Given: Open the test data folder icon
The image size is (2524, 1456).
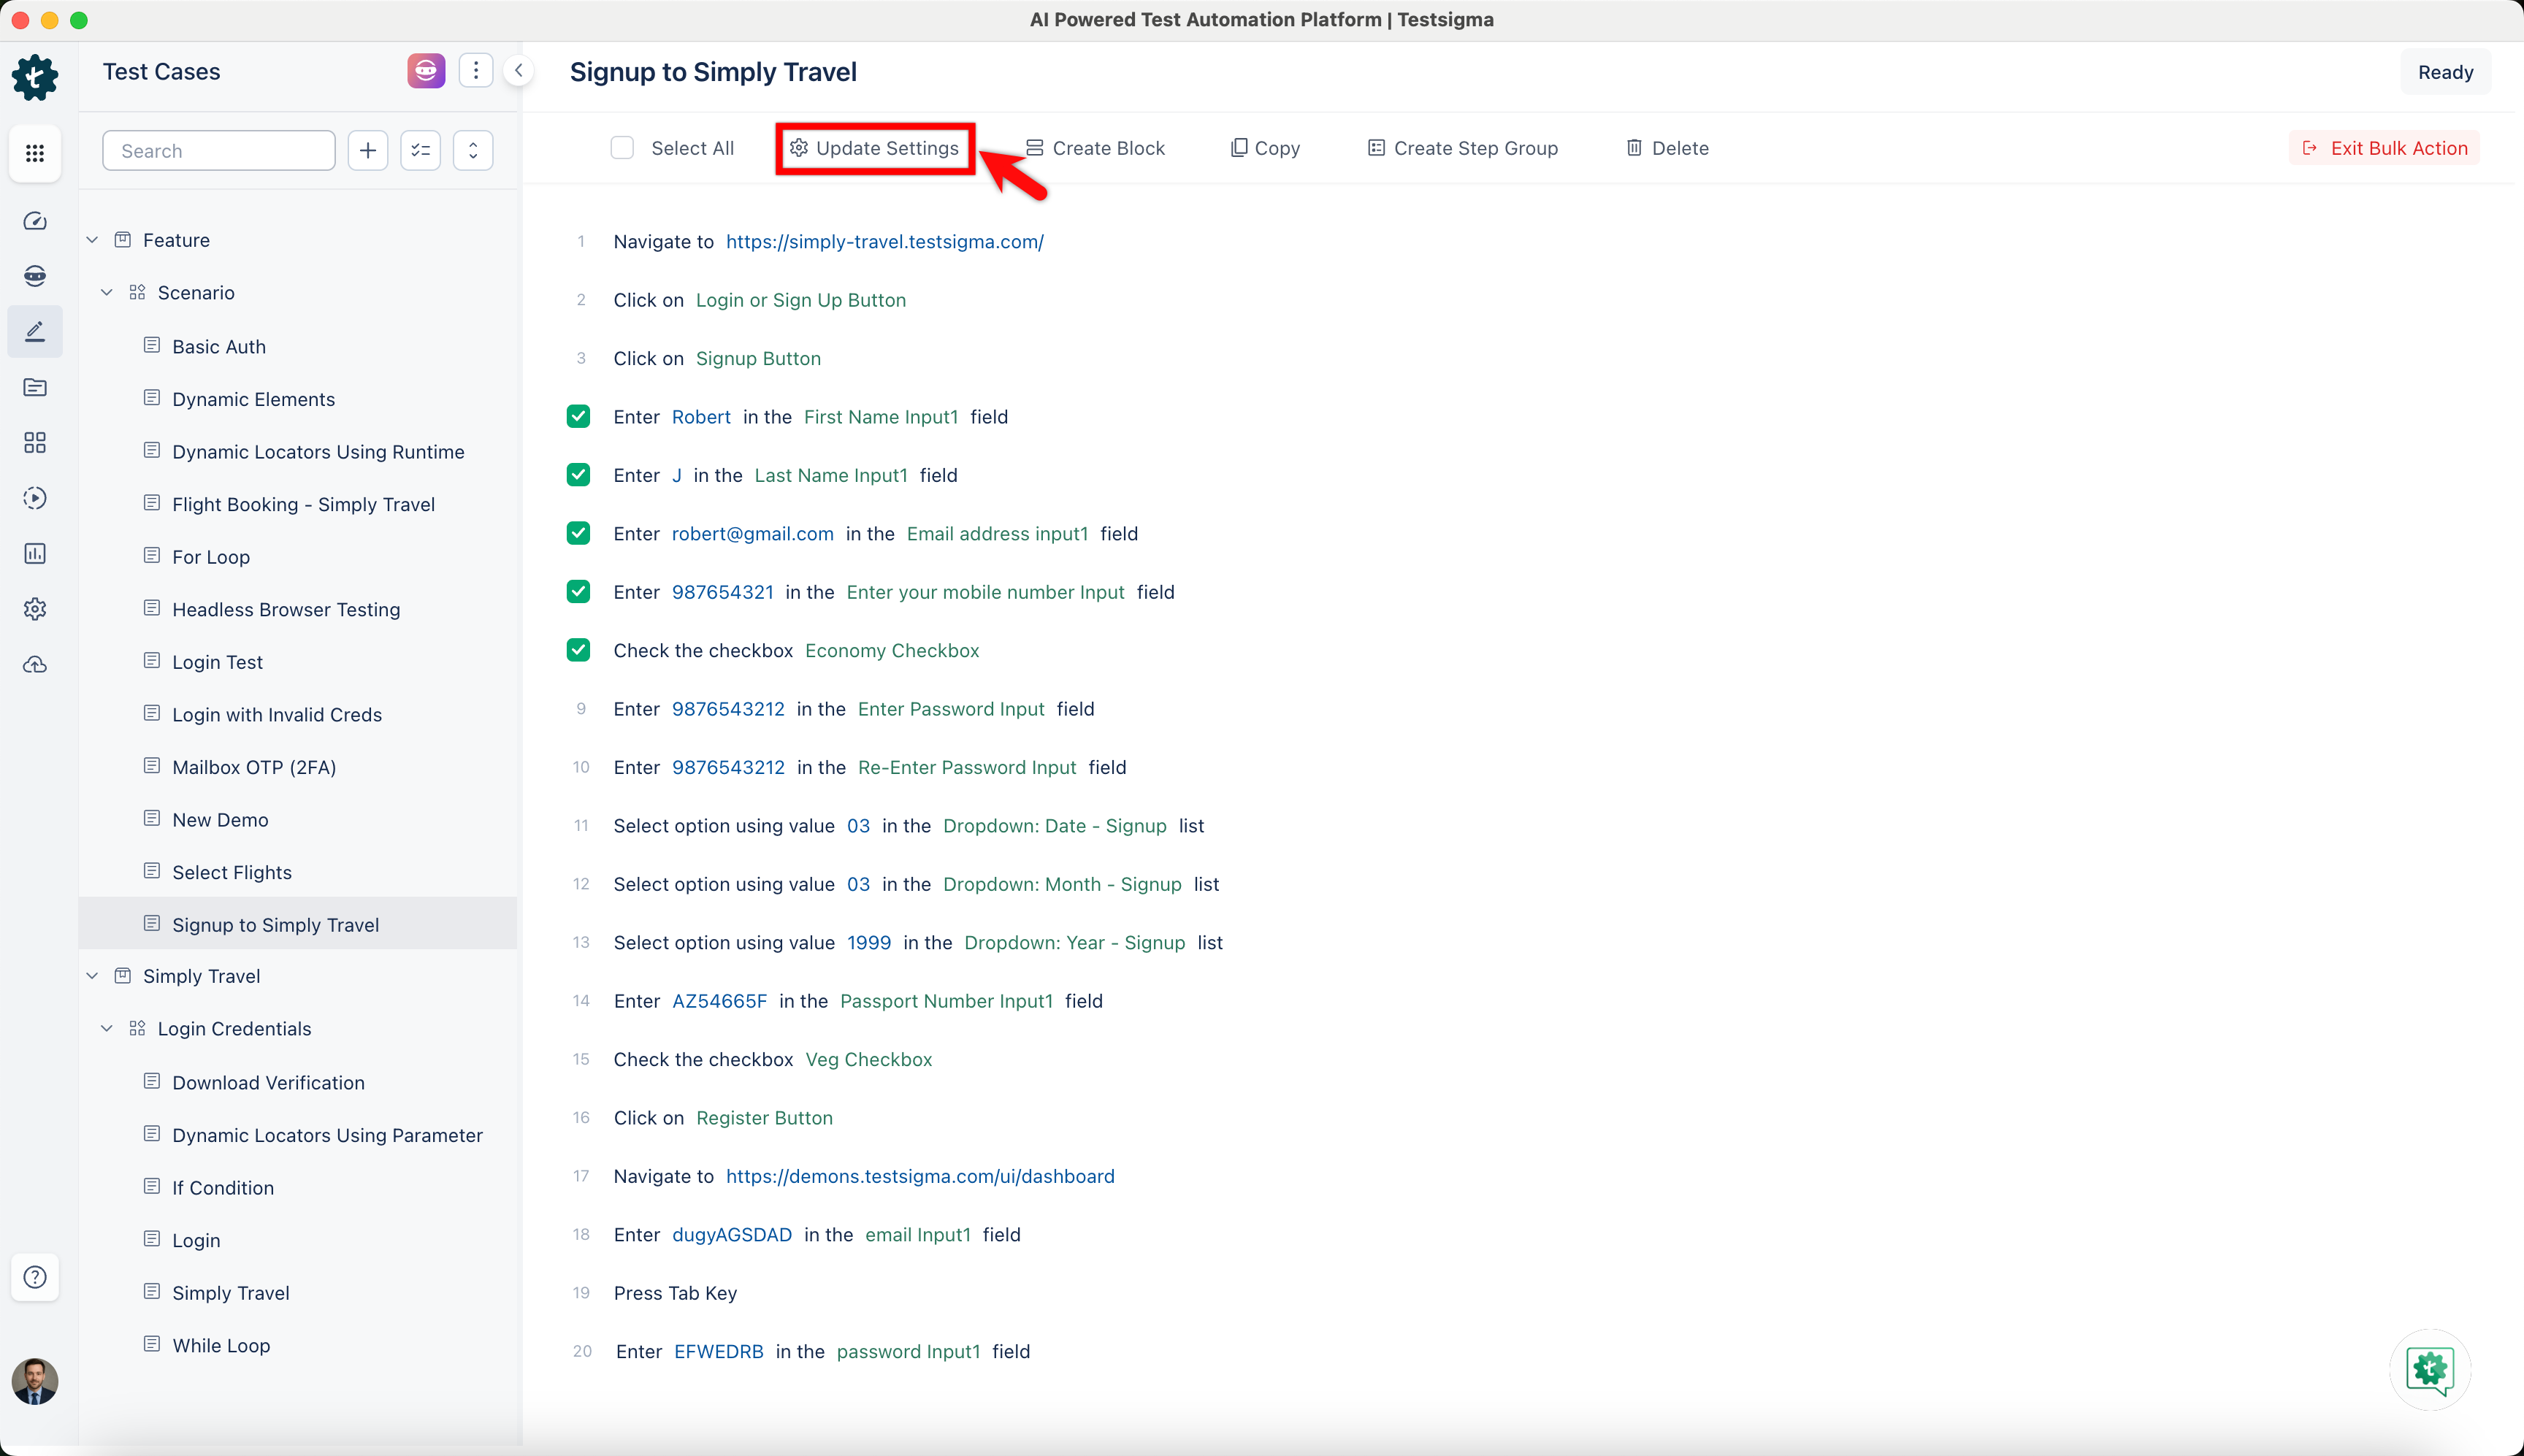Looking at the screenshot, I should (35, 387).
